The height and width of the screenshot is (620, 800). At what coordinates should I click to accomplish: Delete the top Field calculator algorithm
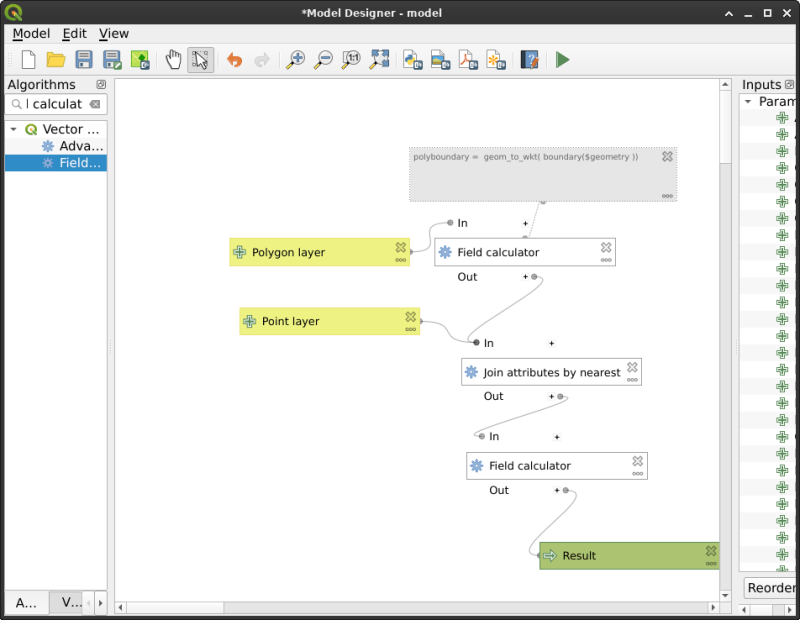(x=606, y=247)
